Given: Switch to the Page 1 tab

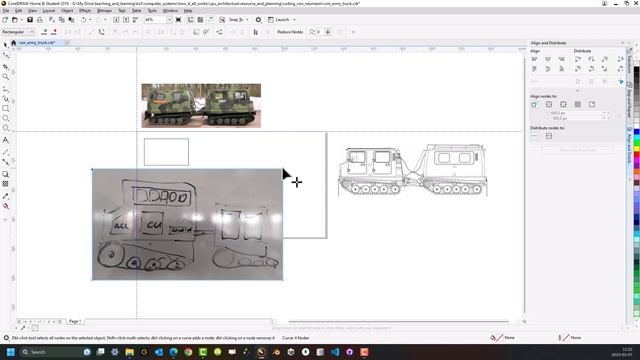Looking at the screenshot, I should pos(75,322).
